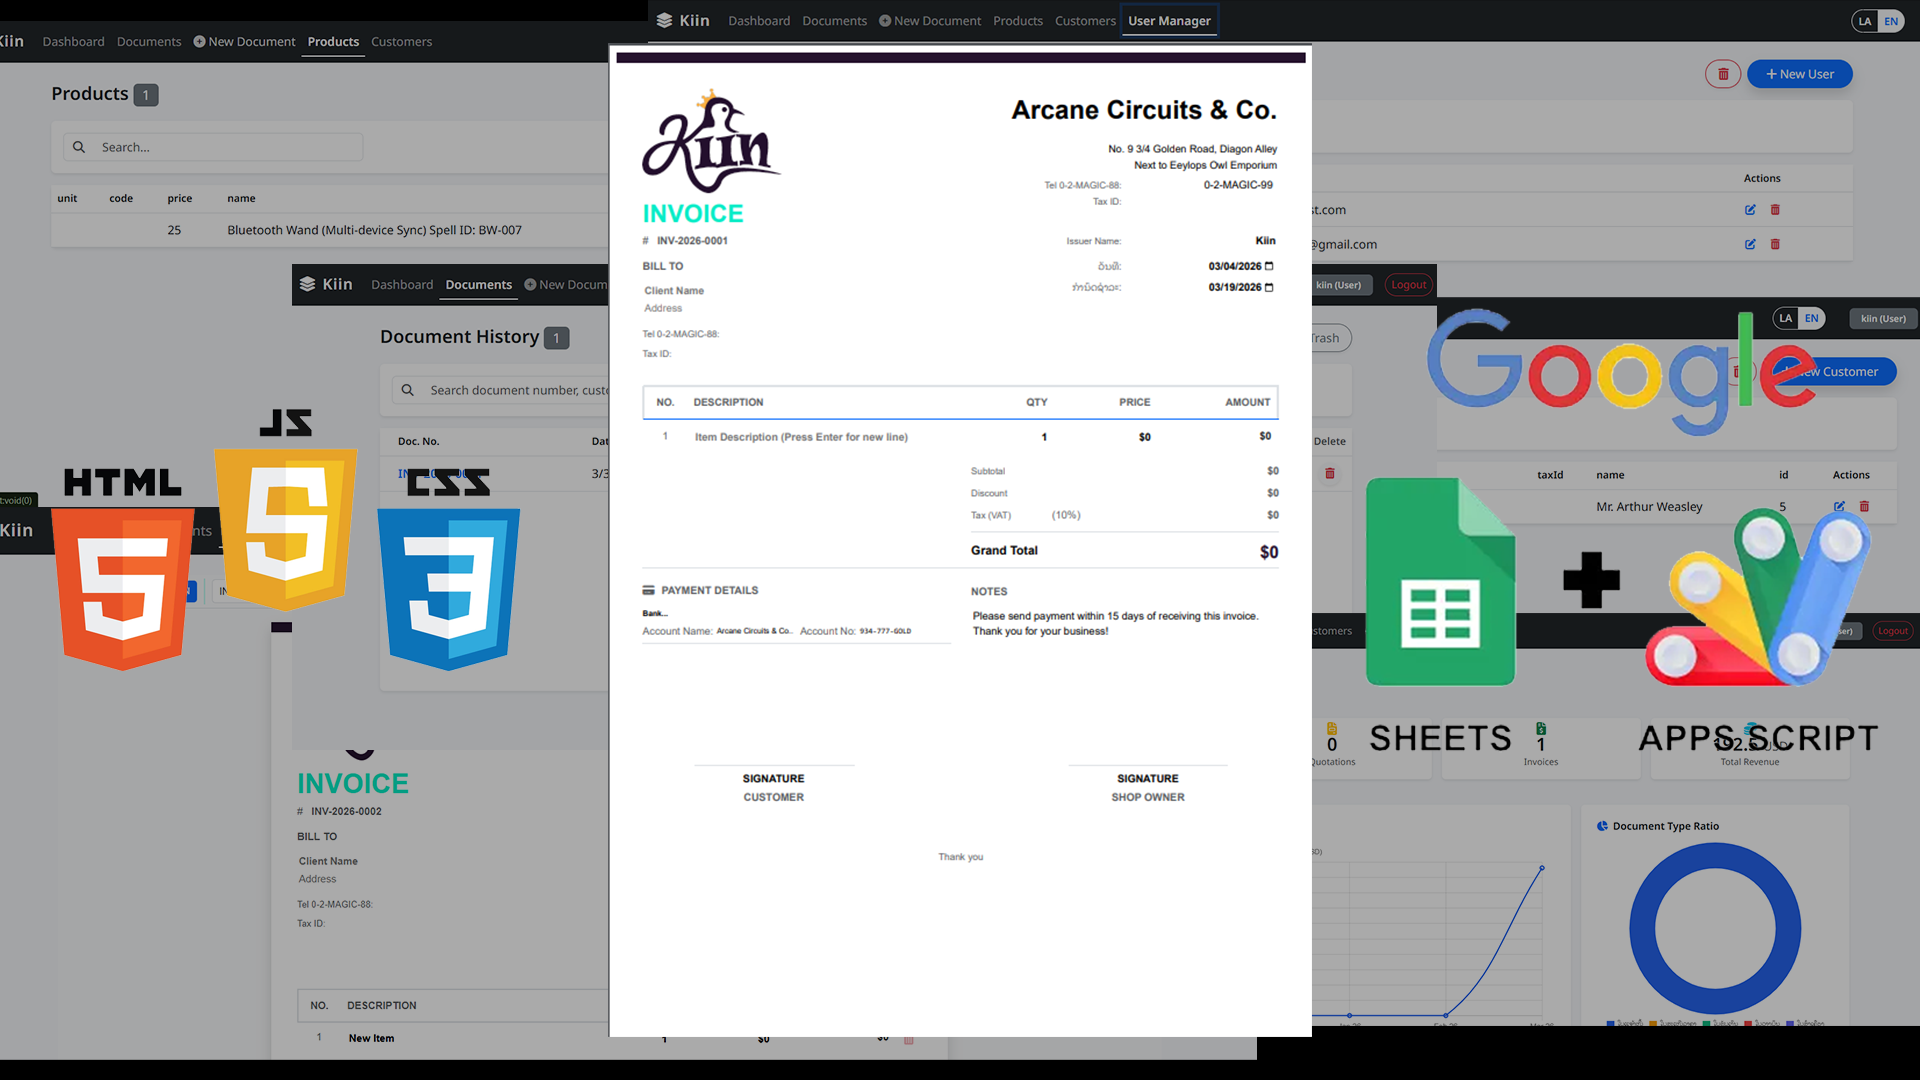1920x1080 pixels.
Task: Click the New User button
Action: (1799, 74)
